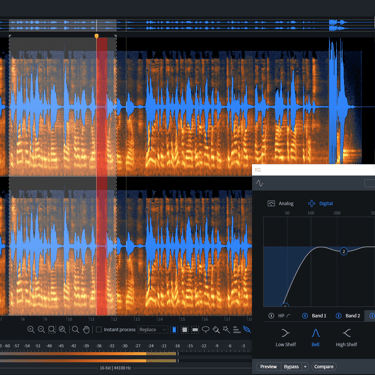Viewport: 375px width, 375px height.
Task: Click the overview waveform strip at top
Action: 187,25
